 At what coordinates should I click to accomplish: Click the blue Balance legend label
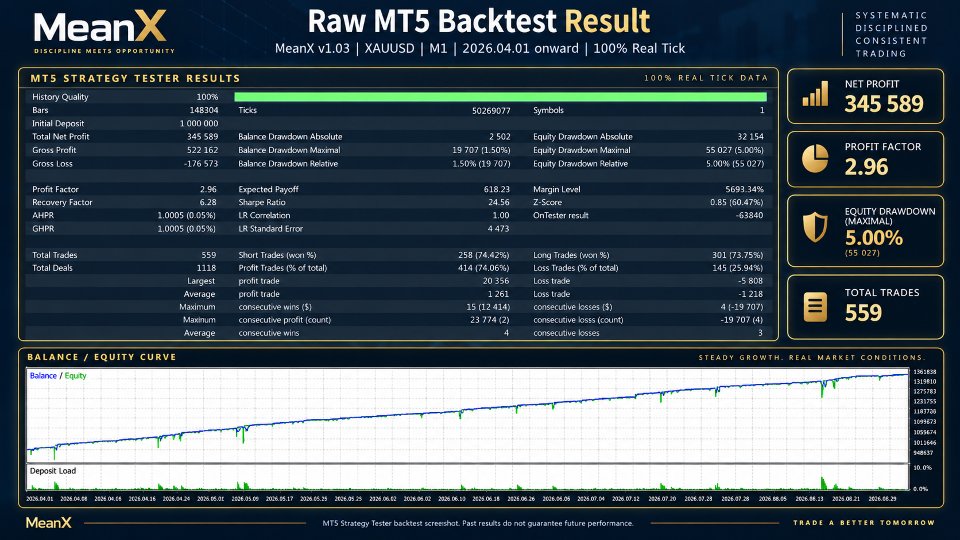pos(43,376)
